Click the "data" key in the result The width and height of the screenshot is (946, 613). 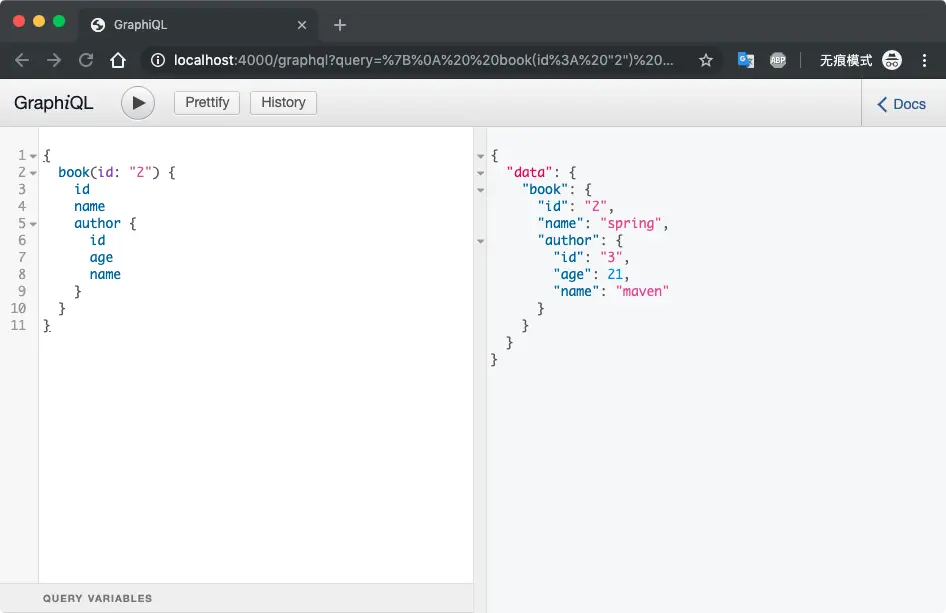click(529, 173)
